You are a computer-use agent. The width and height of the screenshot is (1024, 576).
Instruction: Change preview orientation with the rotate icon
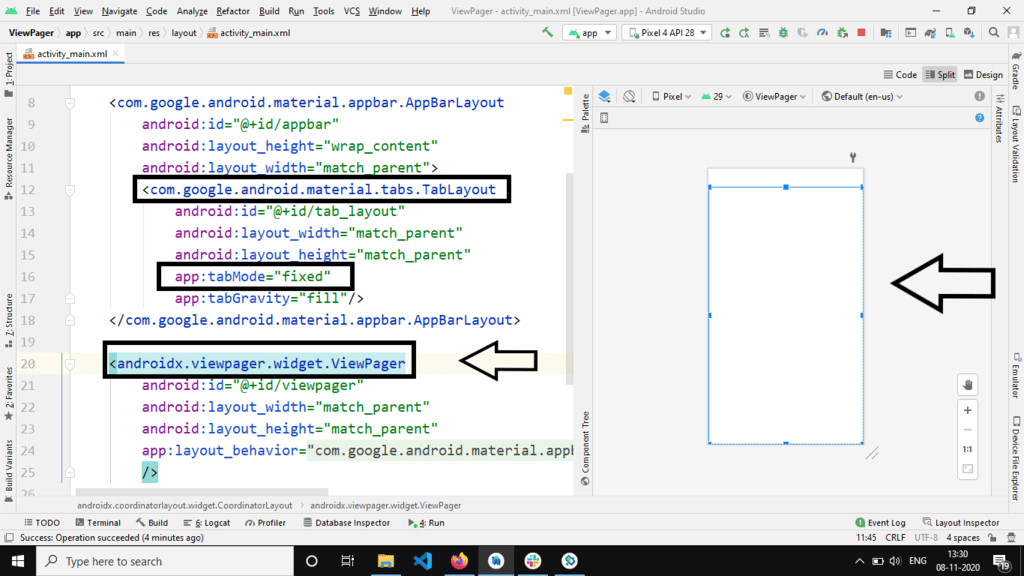point(631,95)
